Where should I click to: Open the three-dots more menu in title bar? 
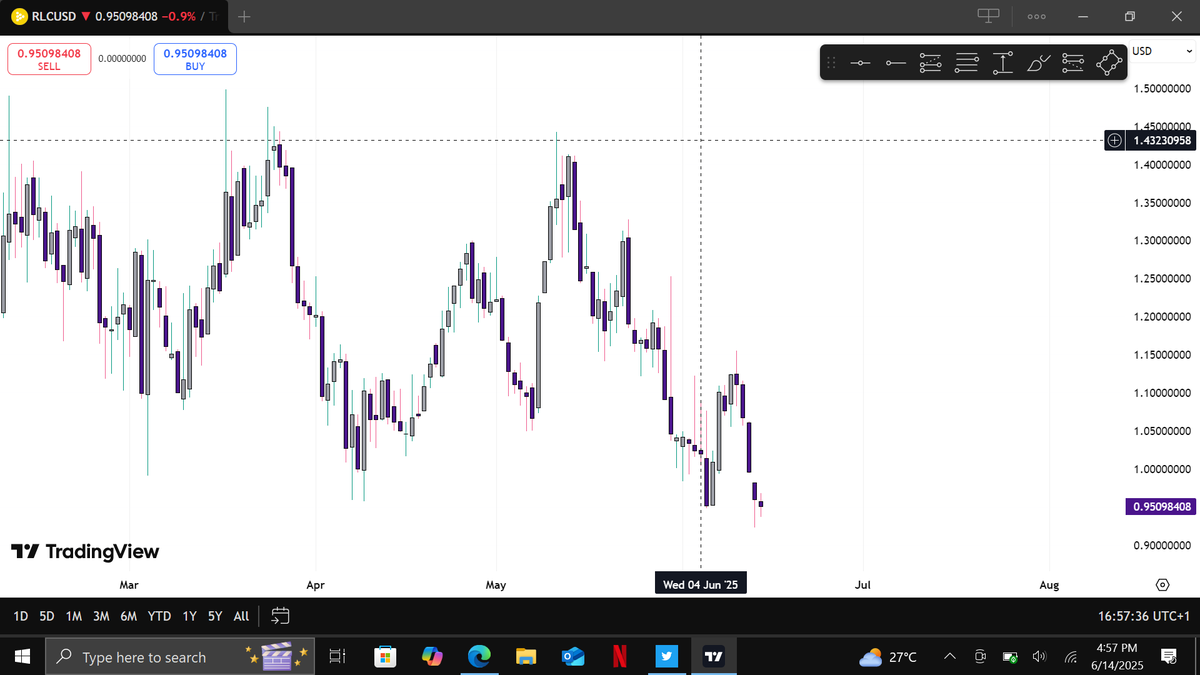tap(1037, 17)
